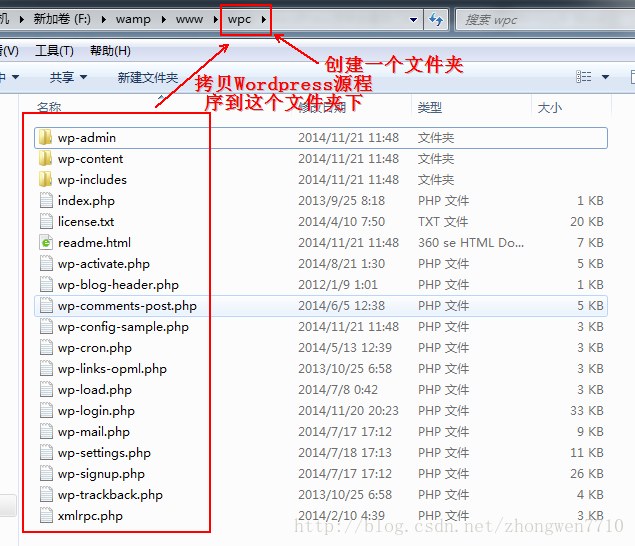Select the wp-config-sample.php file name

pyautogui.click(x=123, y=327)
